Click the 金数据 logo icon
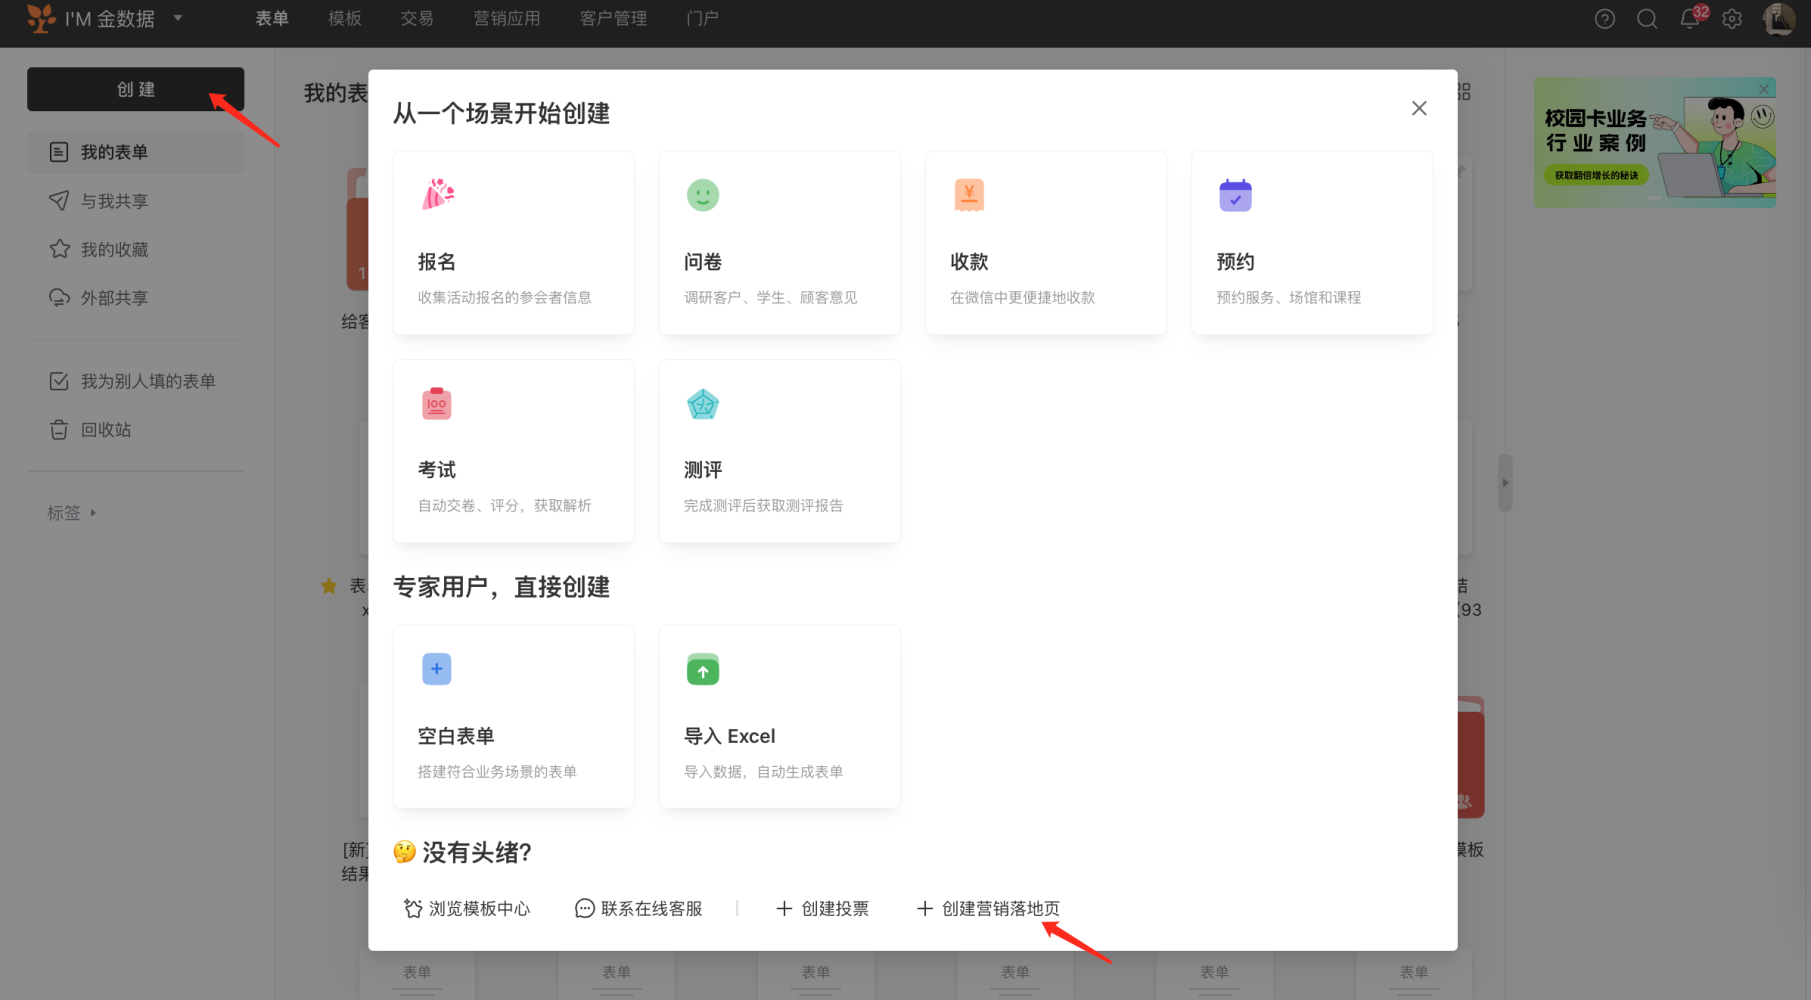The width and height of the screenshot is (1811, 1000). pos(41,18)
